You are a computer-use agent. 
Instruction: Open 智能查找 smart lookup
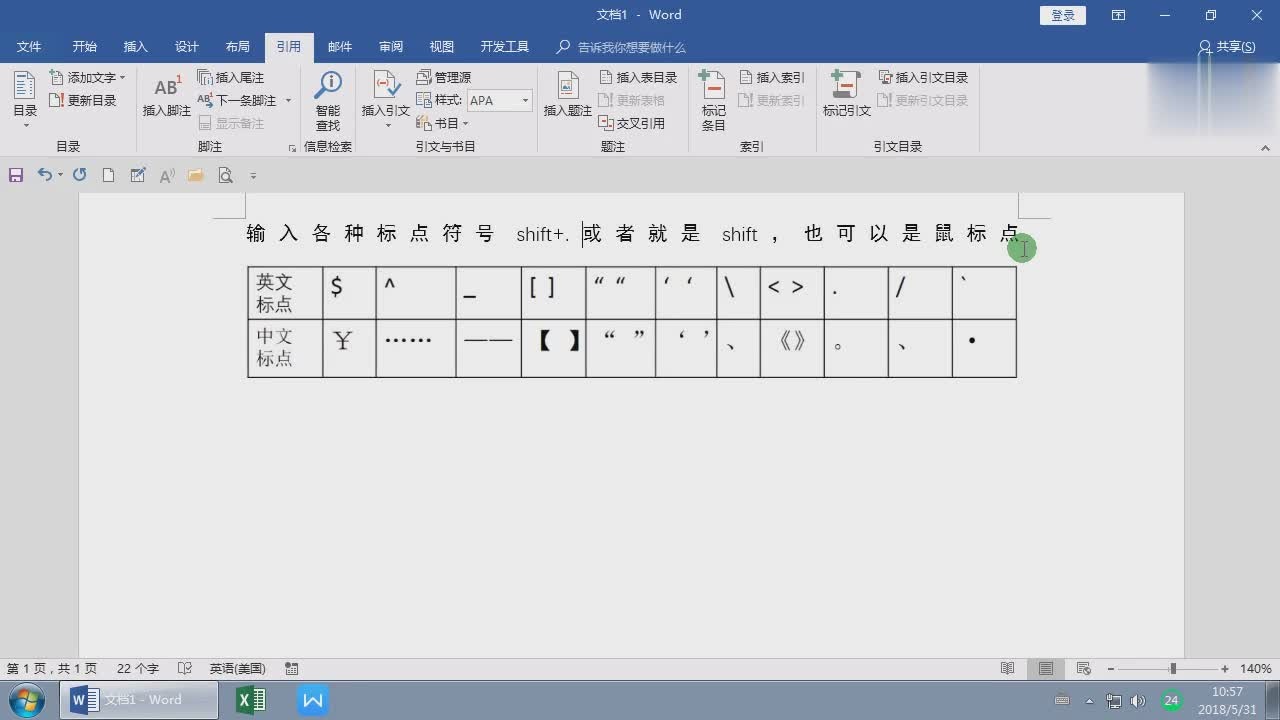pyautogui.click(x=328, y=100)
